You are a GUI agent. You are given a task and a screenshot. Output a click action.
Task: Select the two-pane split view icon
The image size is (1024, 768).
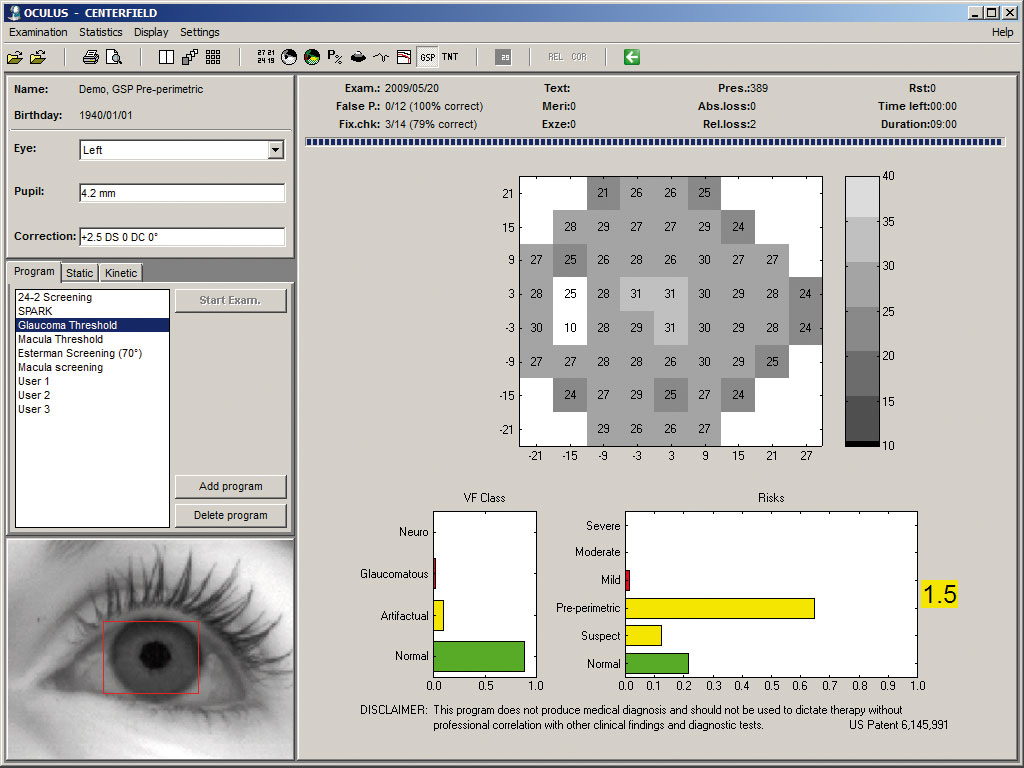click(x=167, y=57)
